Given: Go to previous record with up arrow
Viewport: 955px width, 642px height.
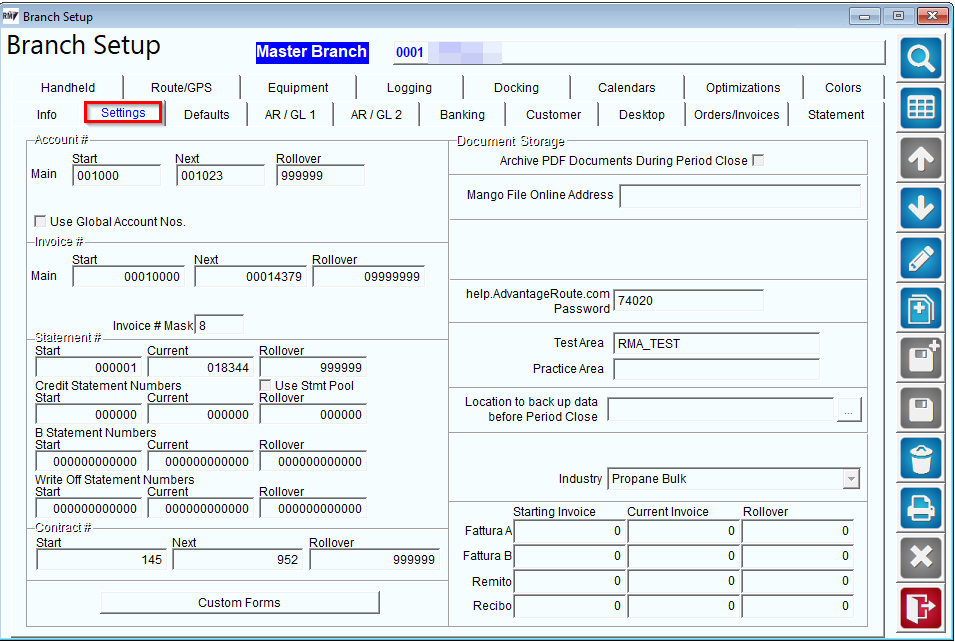Looking at the screenshot, I should (920, 159).
